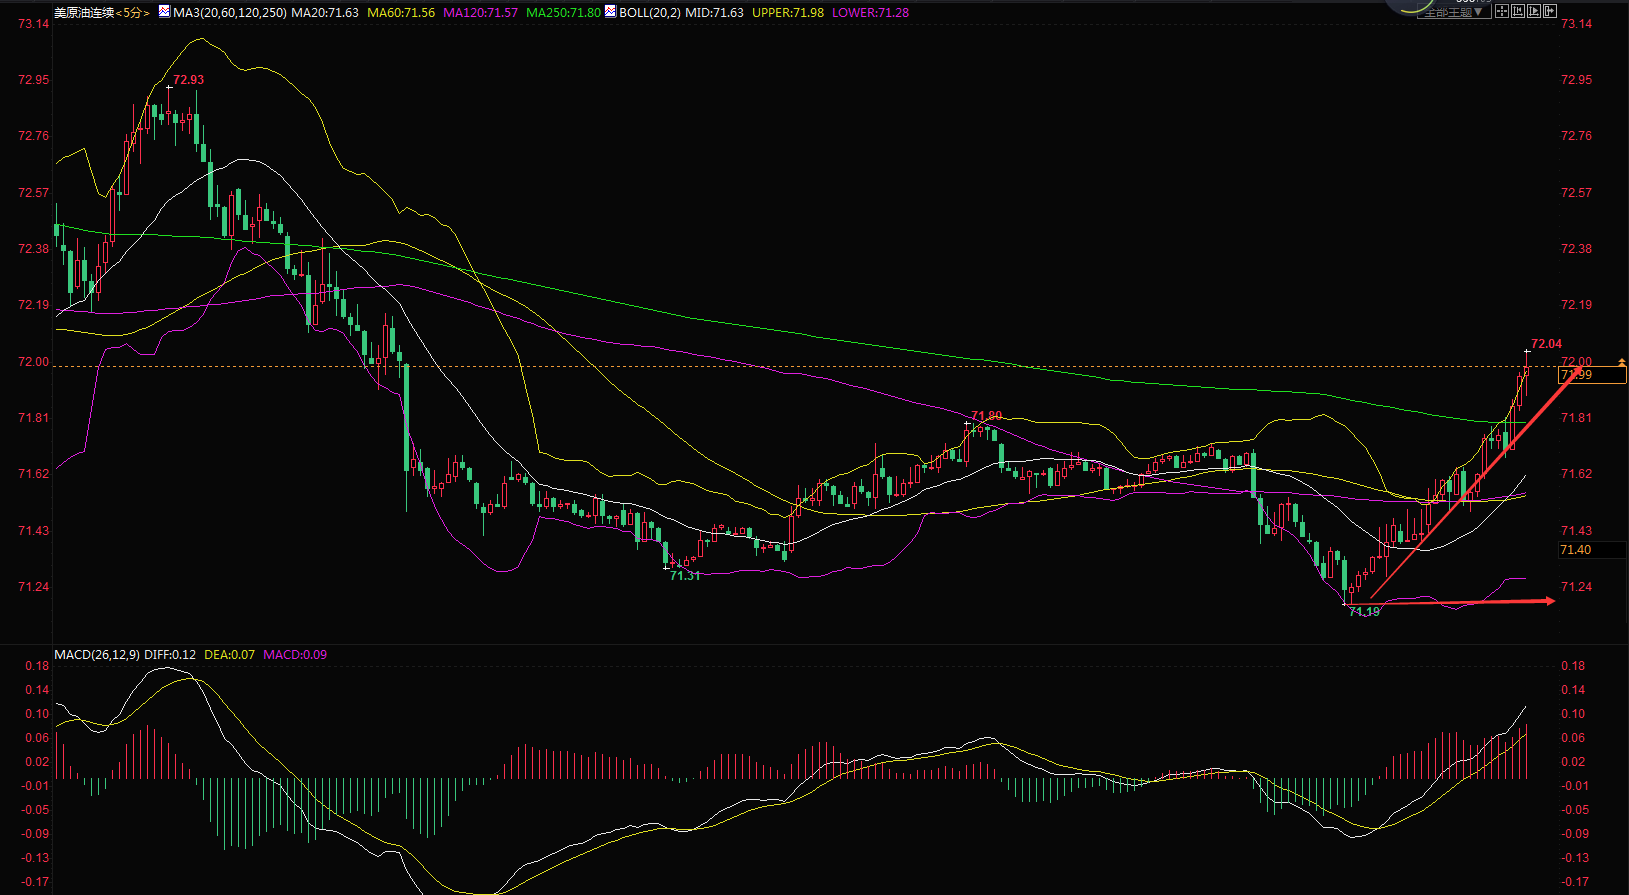Click the MA3(20,60,120,250) parameters label

230,13
